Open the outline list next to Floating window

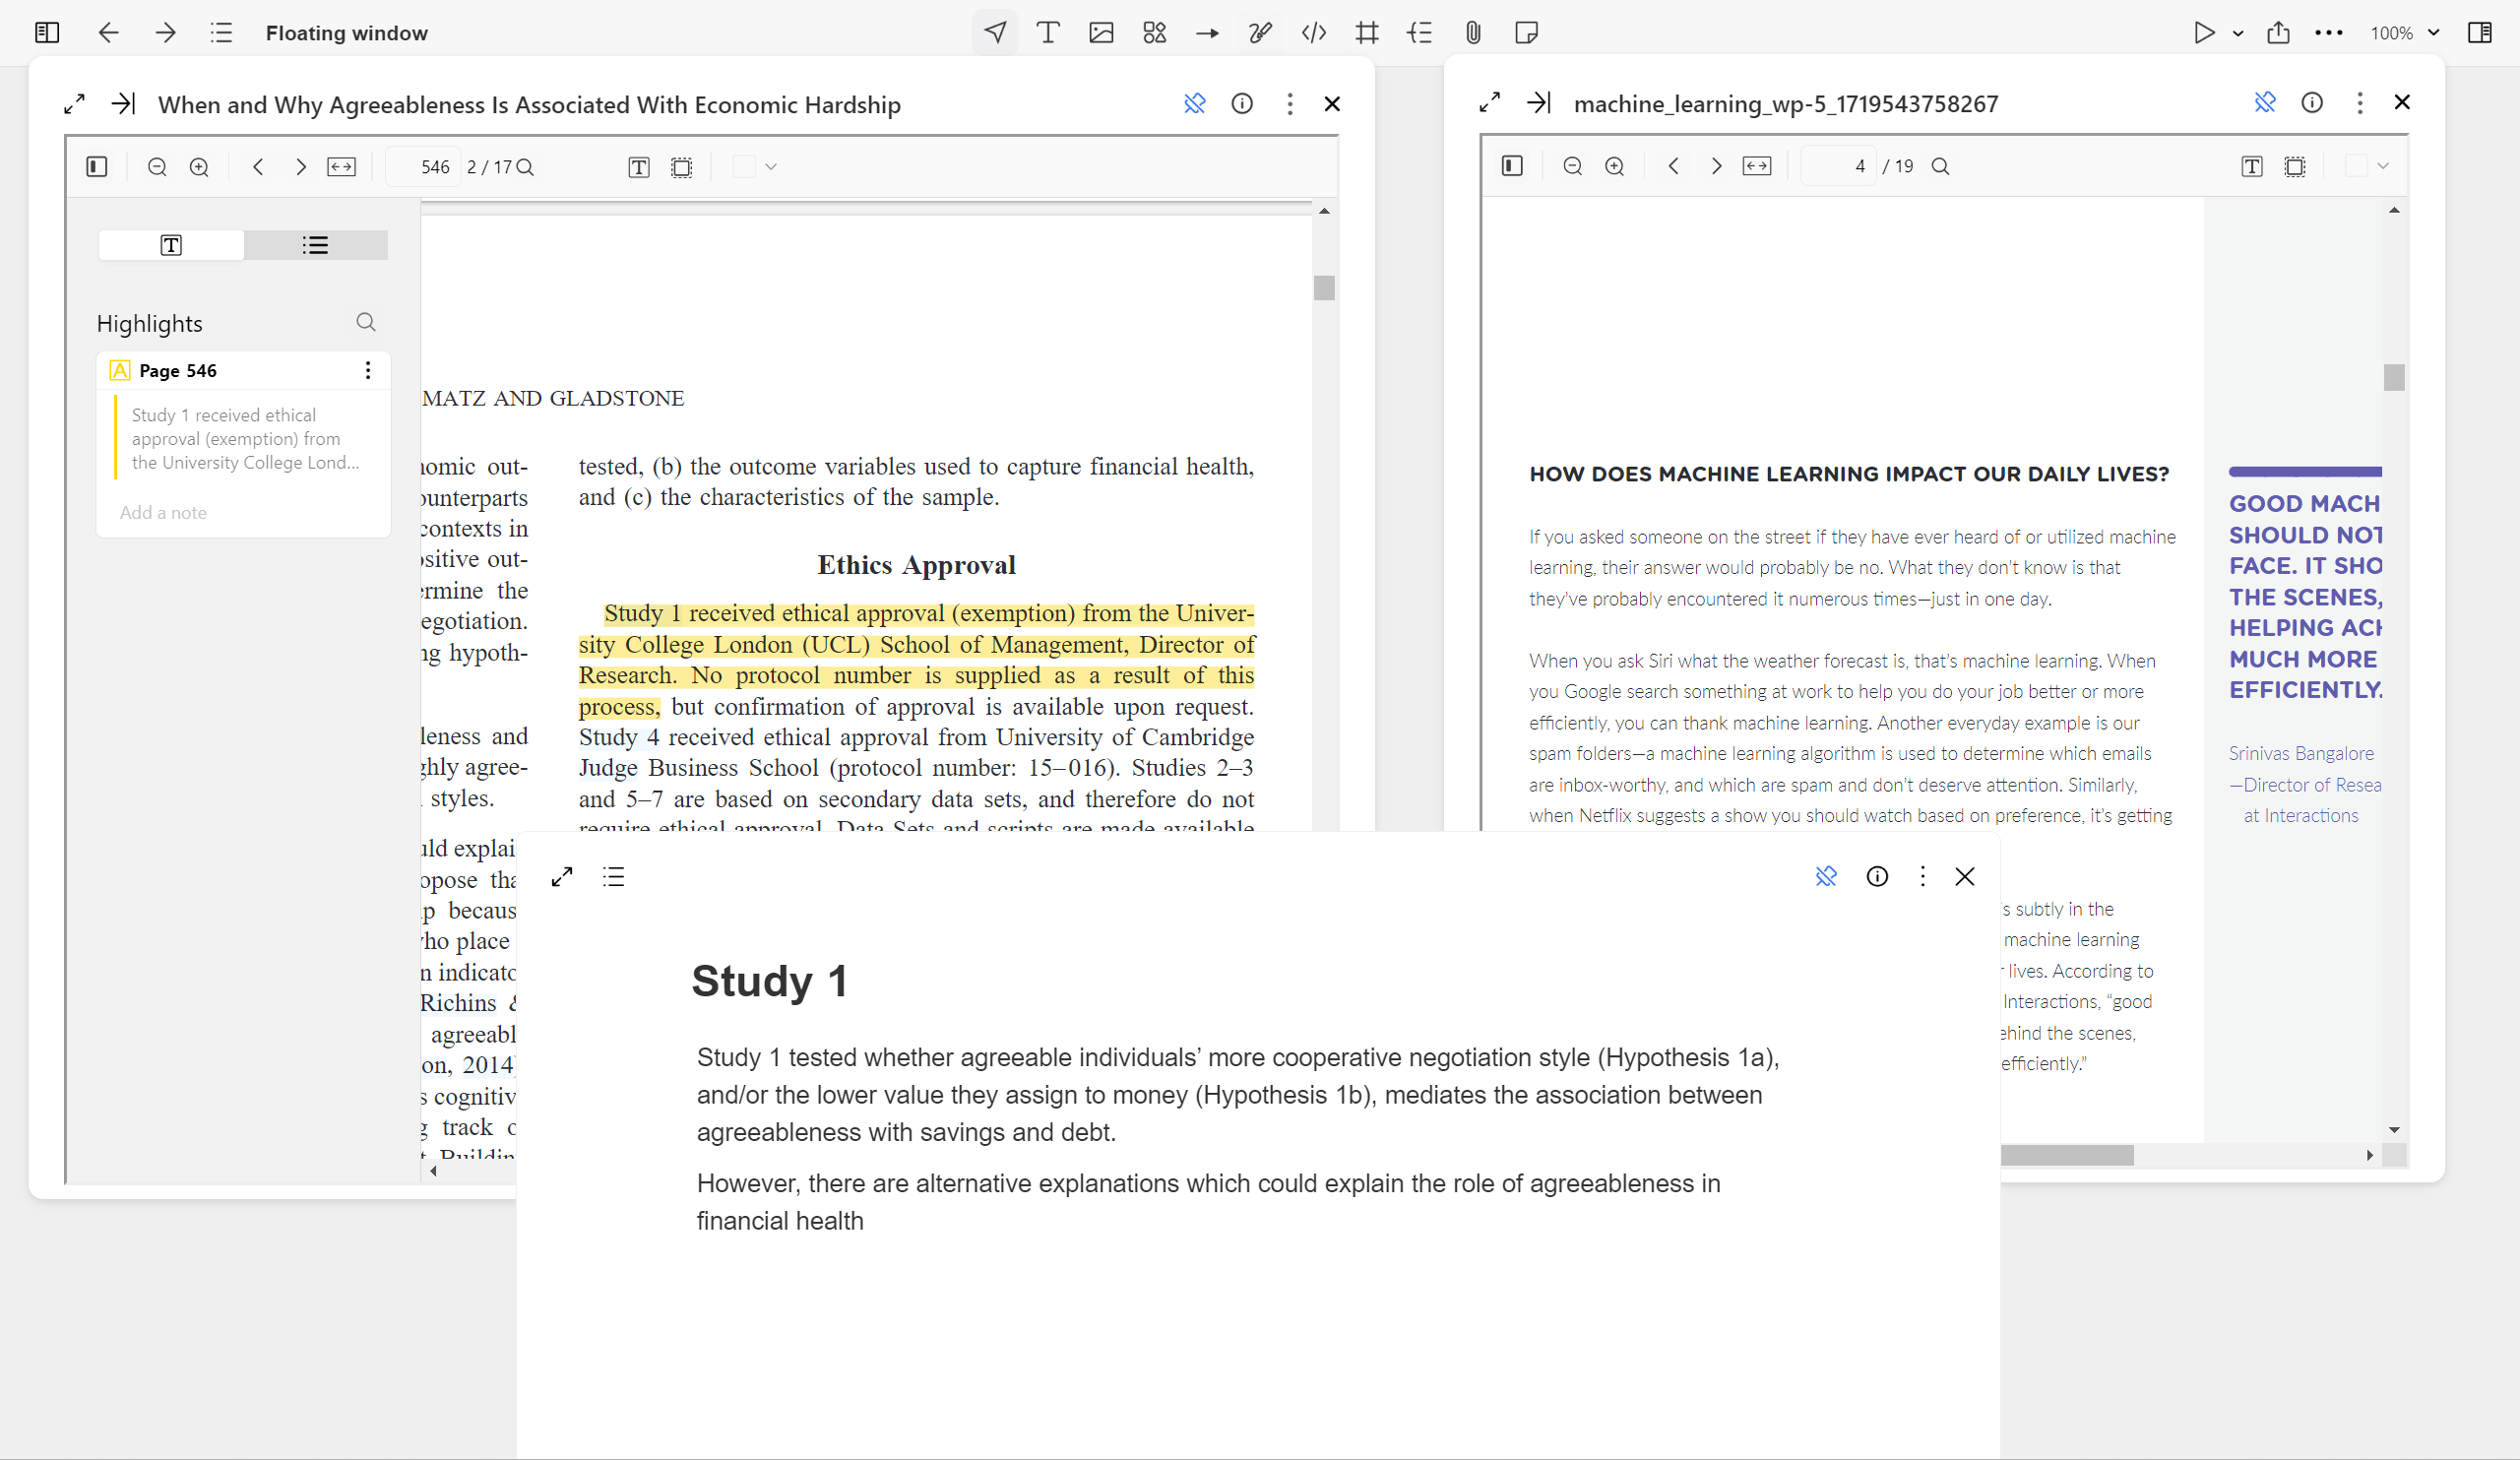click(x=221, y=33)
